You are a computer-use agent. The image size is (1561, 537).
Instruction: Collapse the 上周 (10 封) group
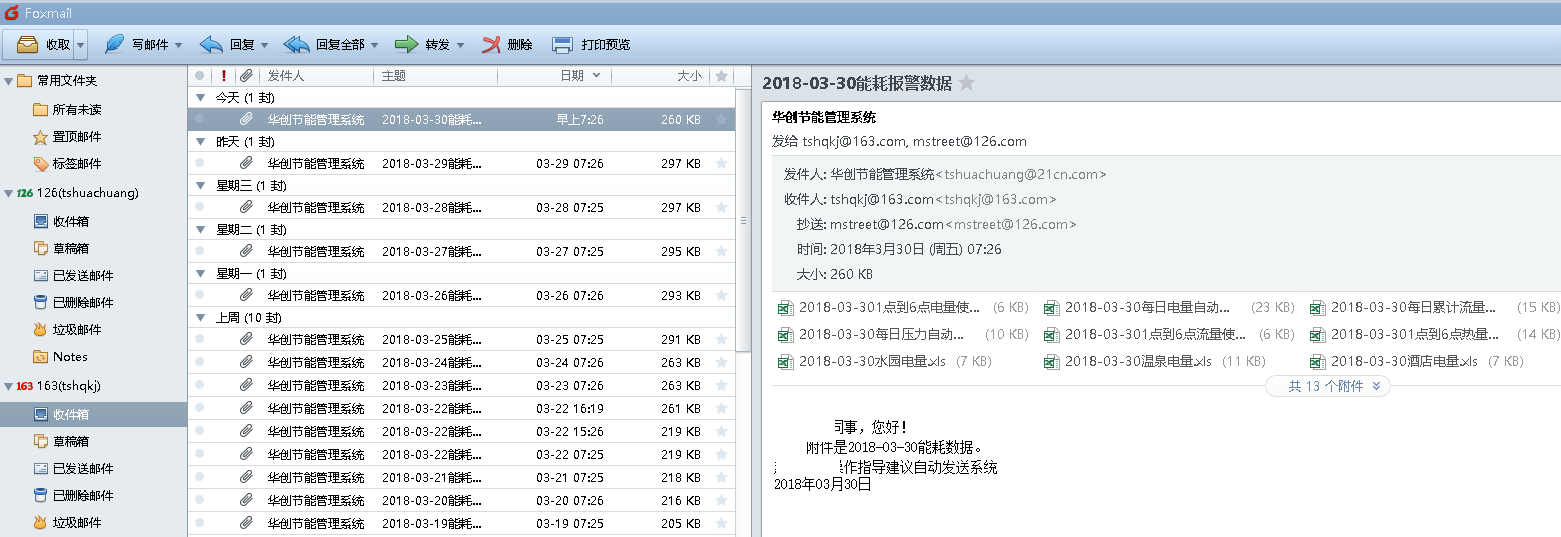click(x=199, y=318)
